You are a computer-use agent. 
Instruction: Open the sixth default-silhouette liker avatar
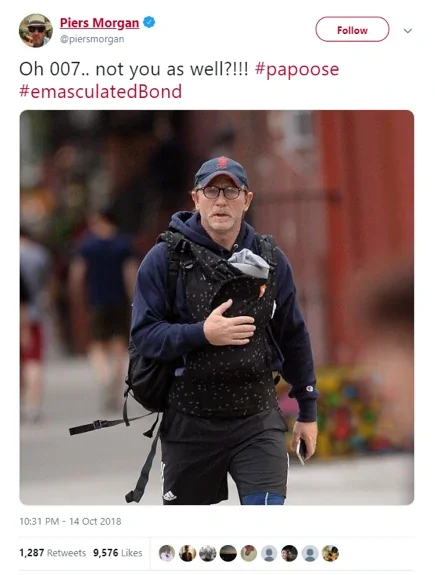point(269,553)
